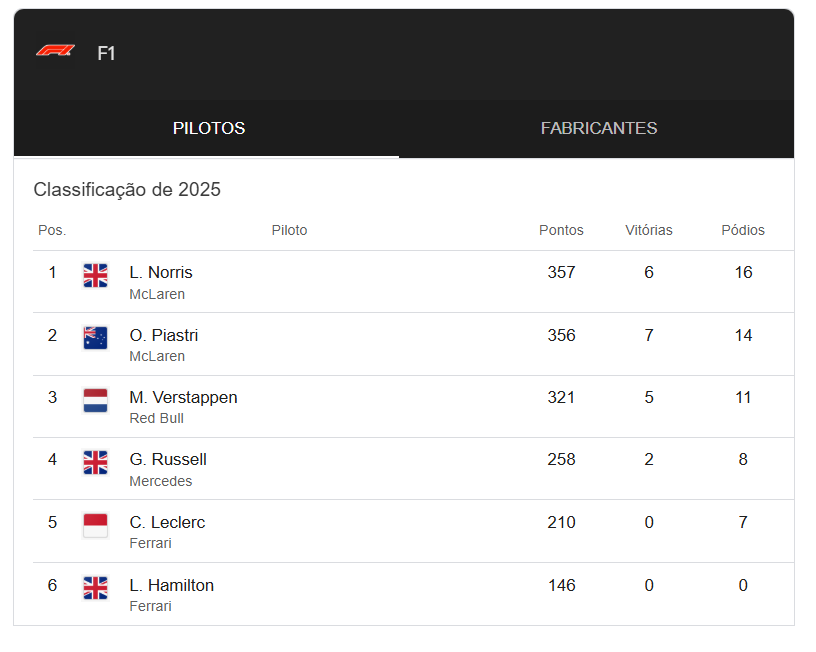Click the Classificação de 2025 heading

click(127, 190)
